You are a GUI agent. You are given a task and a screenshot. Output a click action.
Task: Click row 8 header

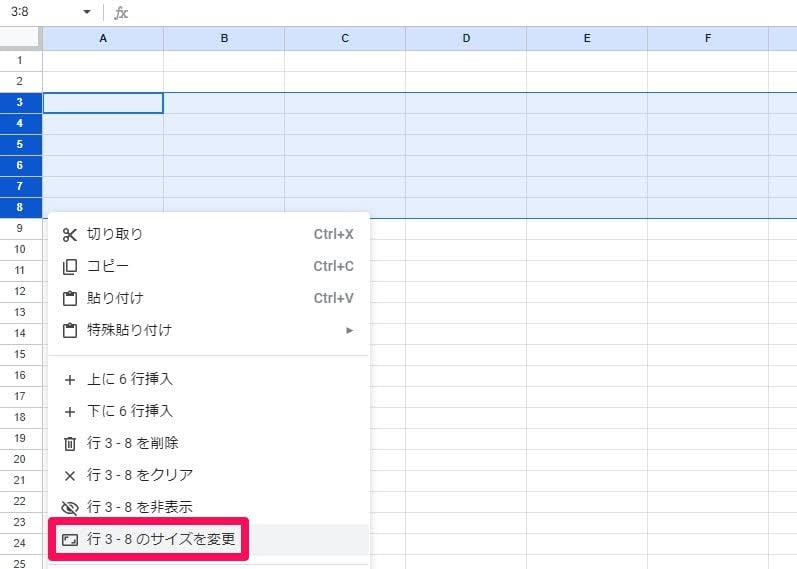20,207
